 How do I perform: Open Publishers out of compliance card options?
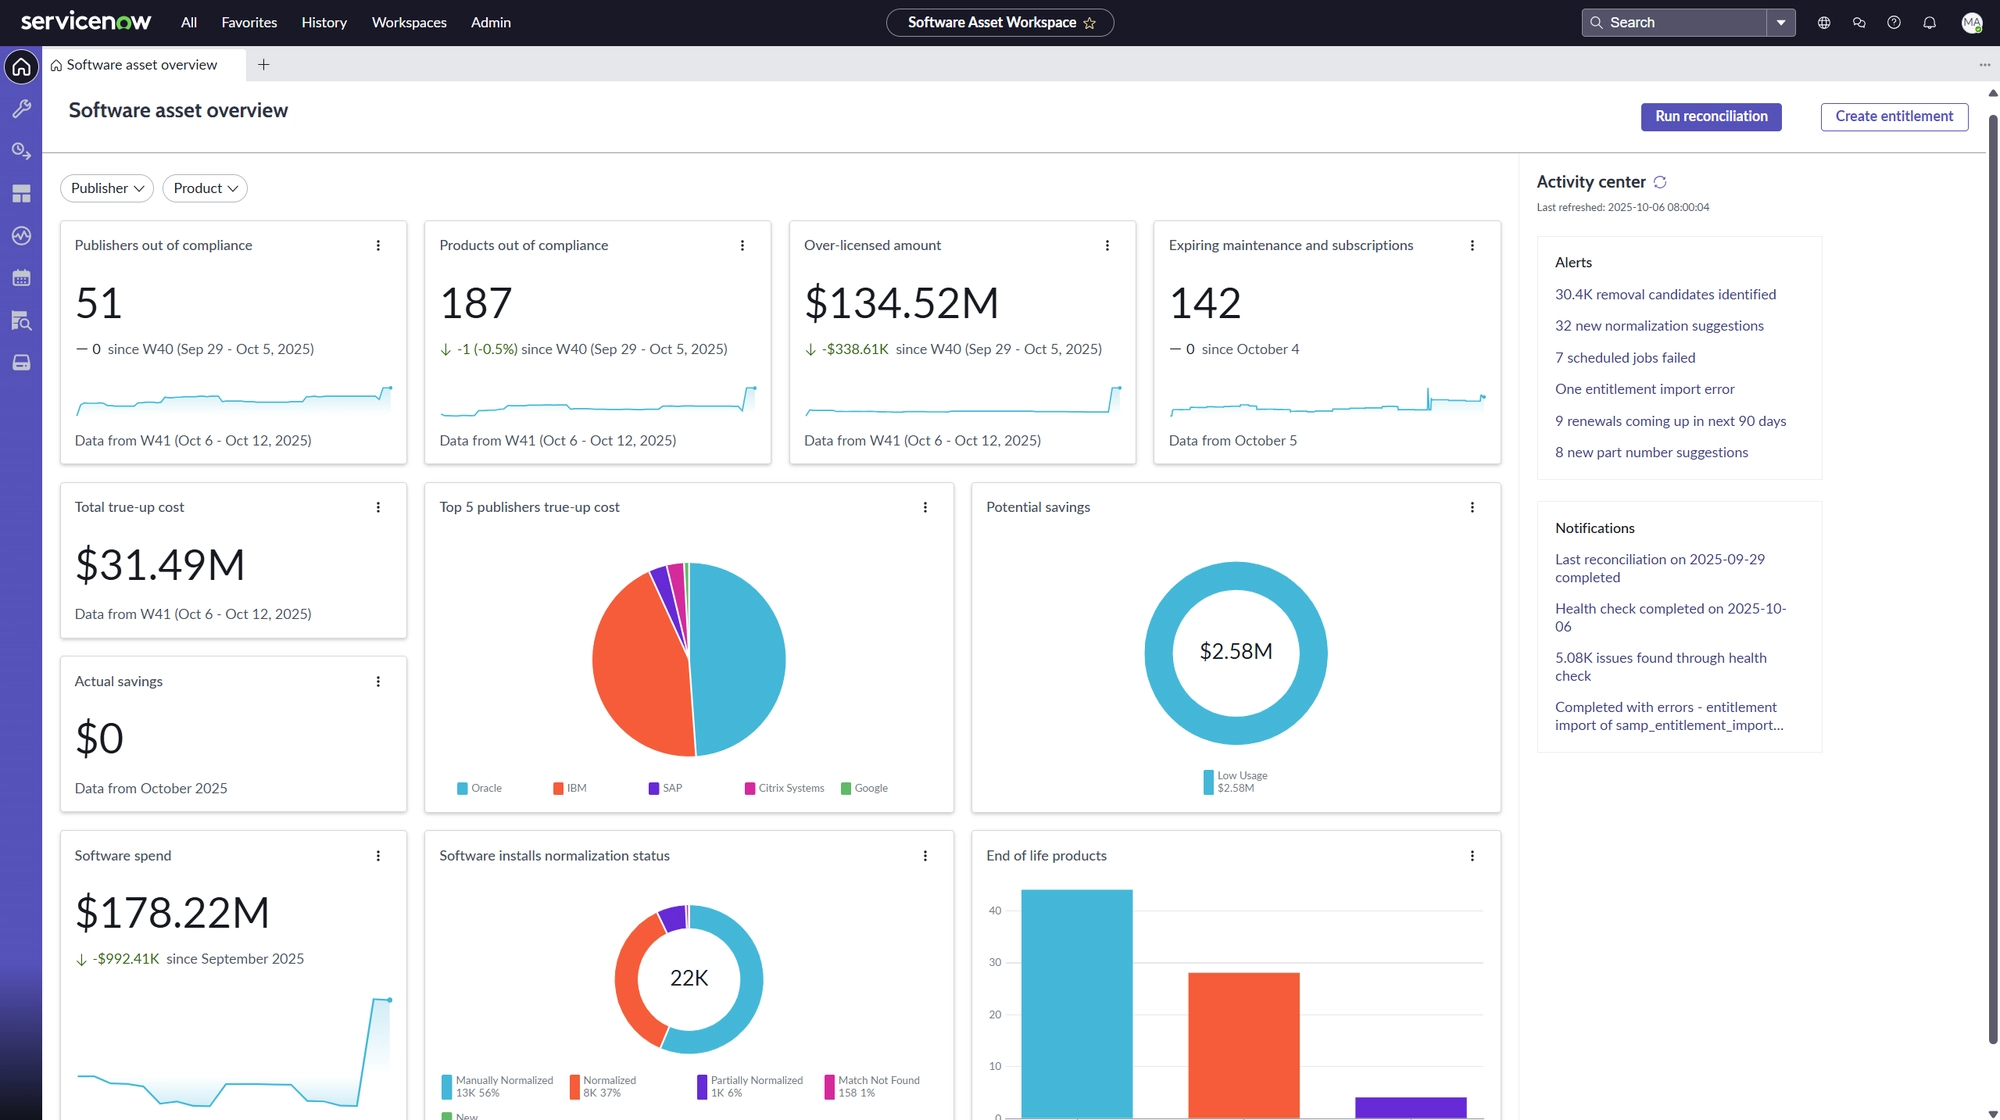point(378,246)
